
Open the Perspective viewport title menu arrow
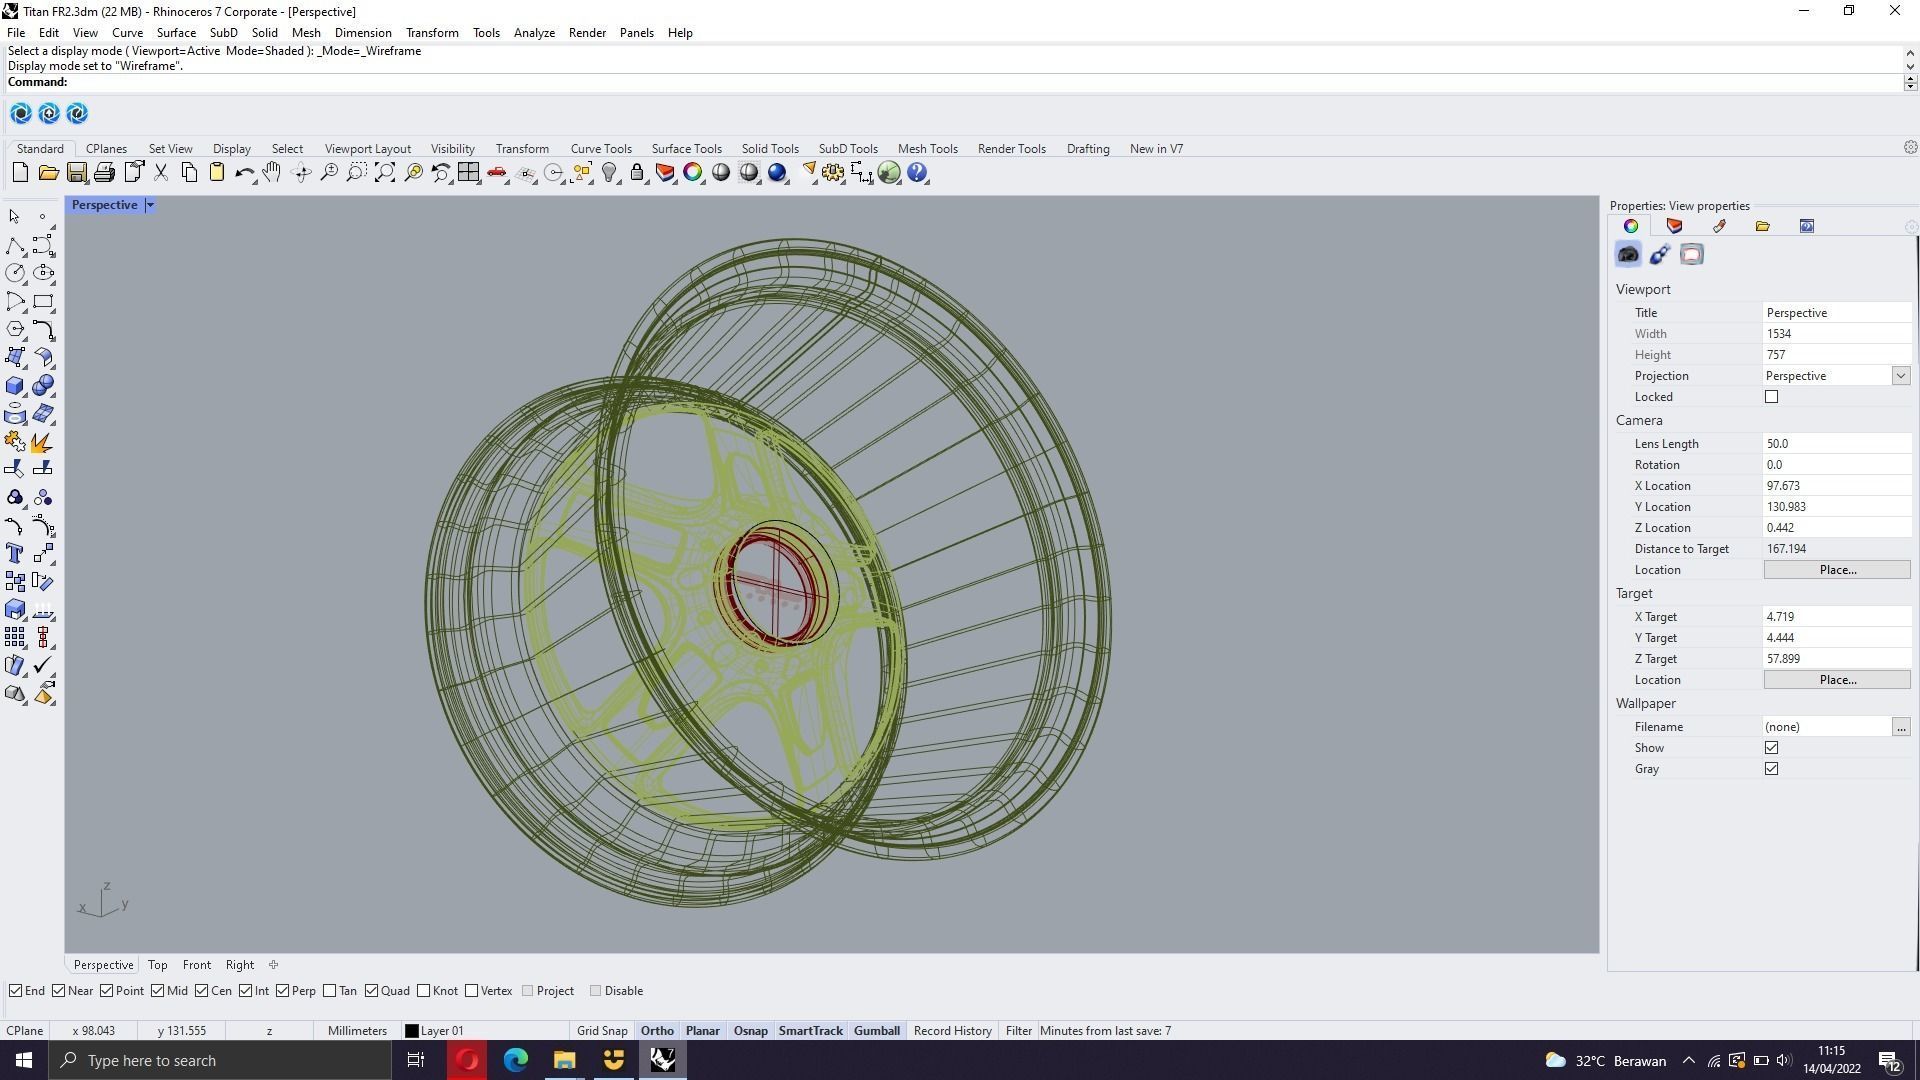pyautogui.click(x=150, y=205)
